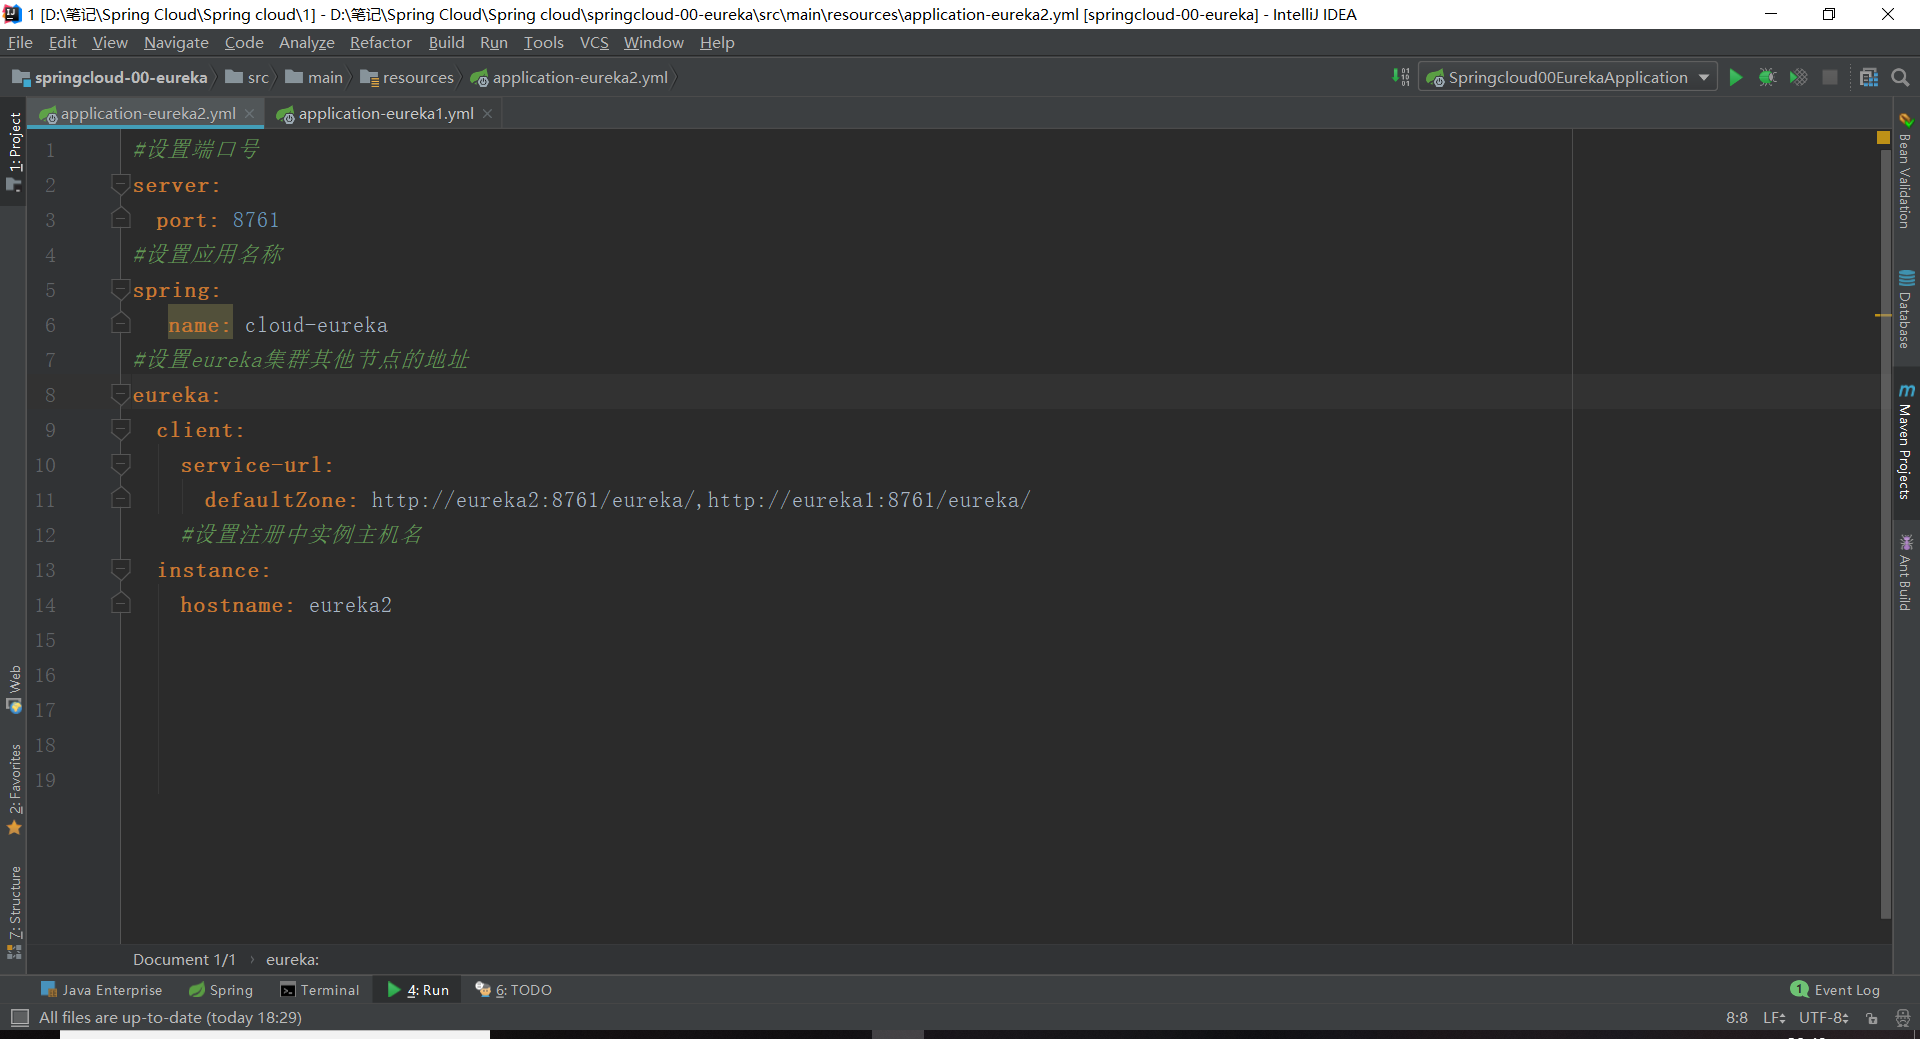Open the Refactor menu
Screen dimensions: 1920x1039
381,42
